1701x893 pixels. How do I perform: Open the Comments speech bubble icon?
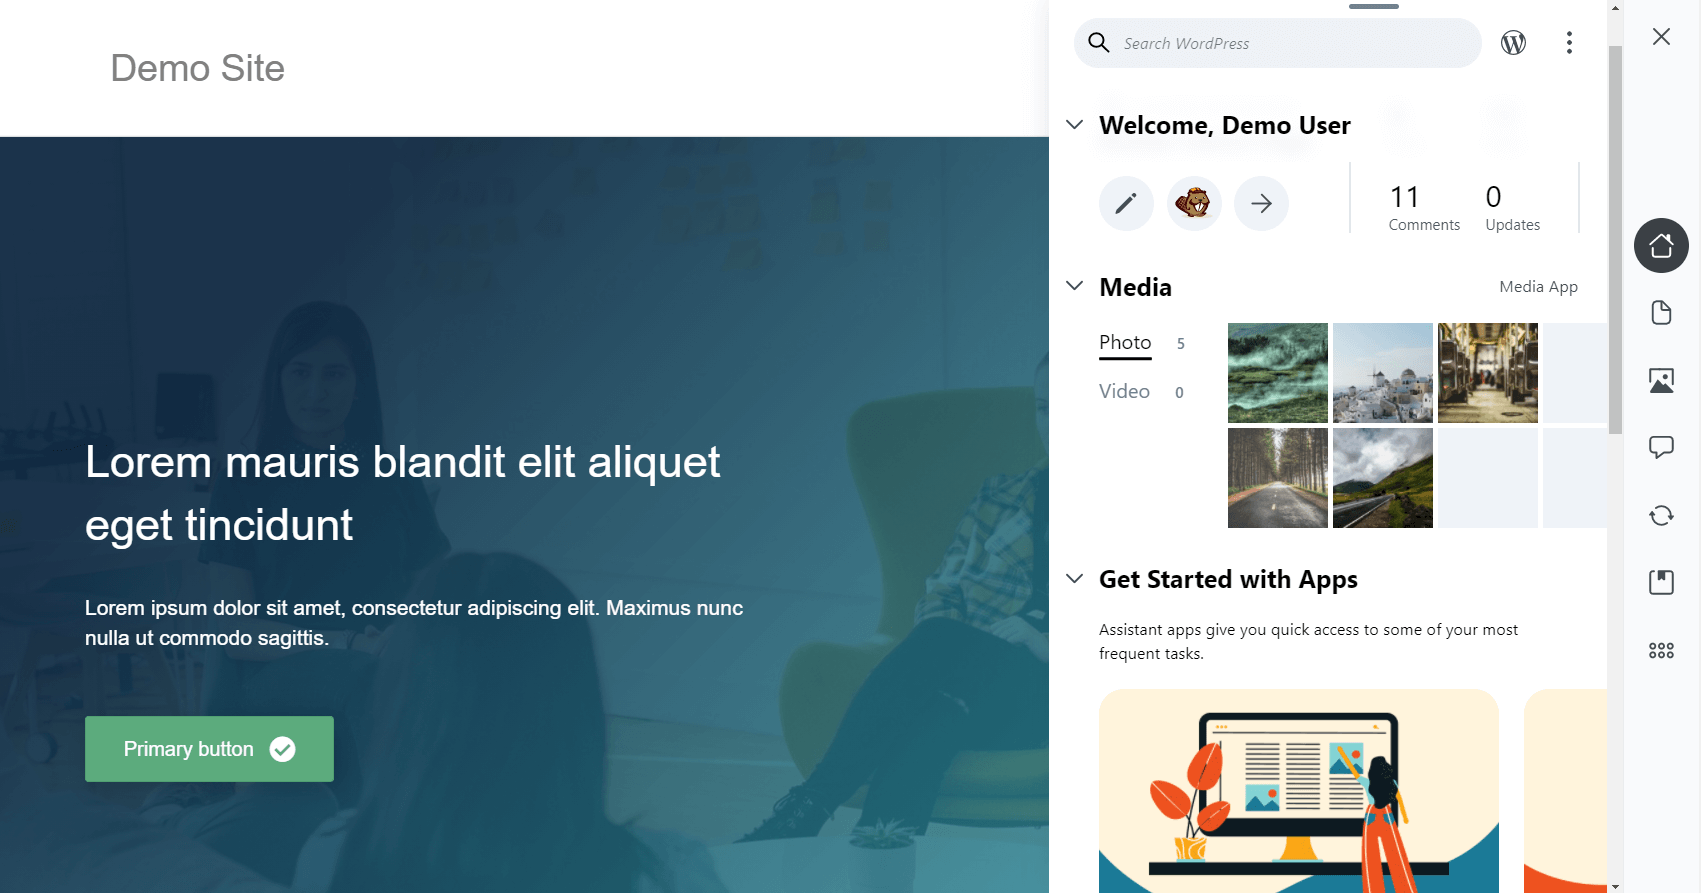point(1661,447)
